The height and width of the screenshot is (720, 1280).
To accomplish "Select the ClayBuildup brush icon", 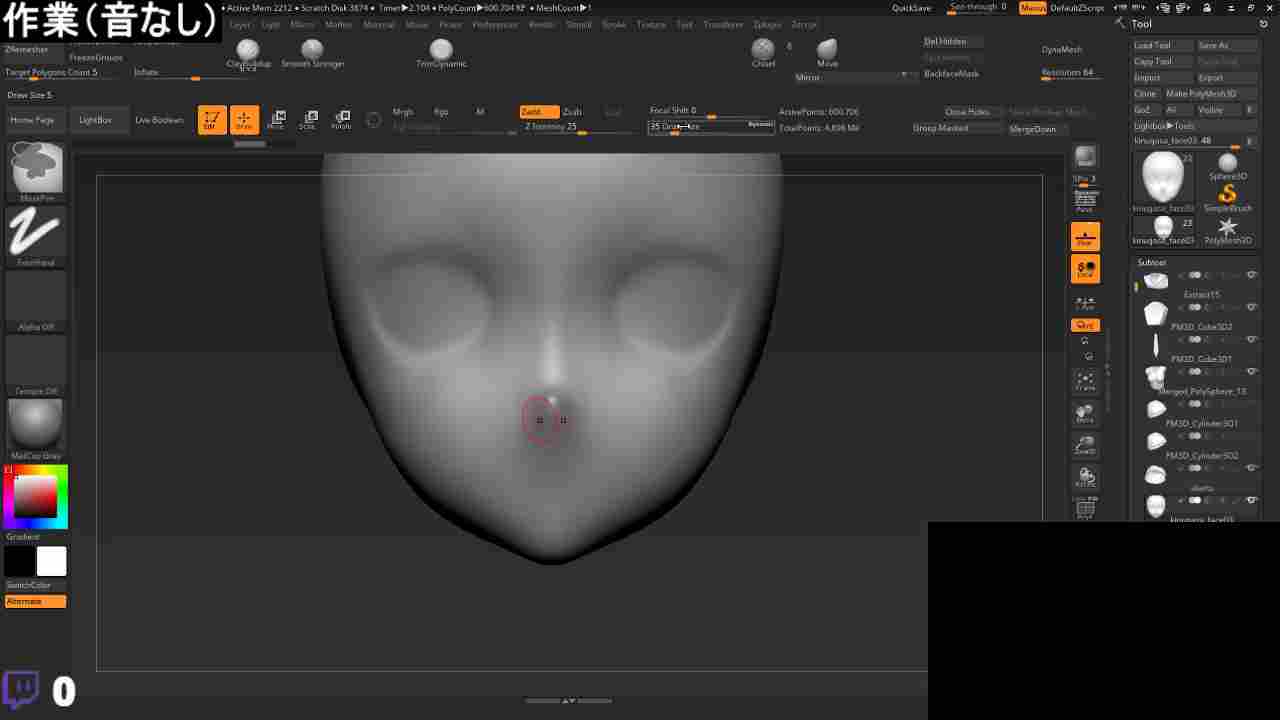I will [x=248, y=50].
